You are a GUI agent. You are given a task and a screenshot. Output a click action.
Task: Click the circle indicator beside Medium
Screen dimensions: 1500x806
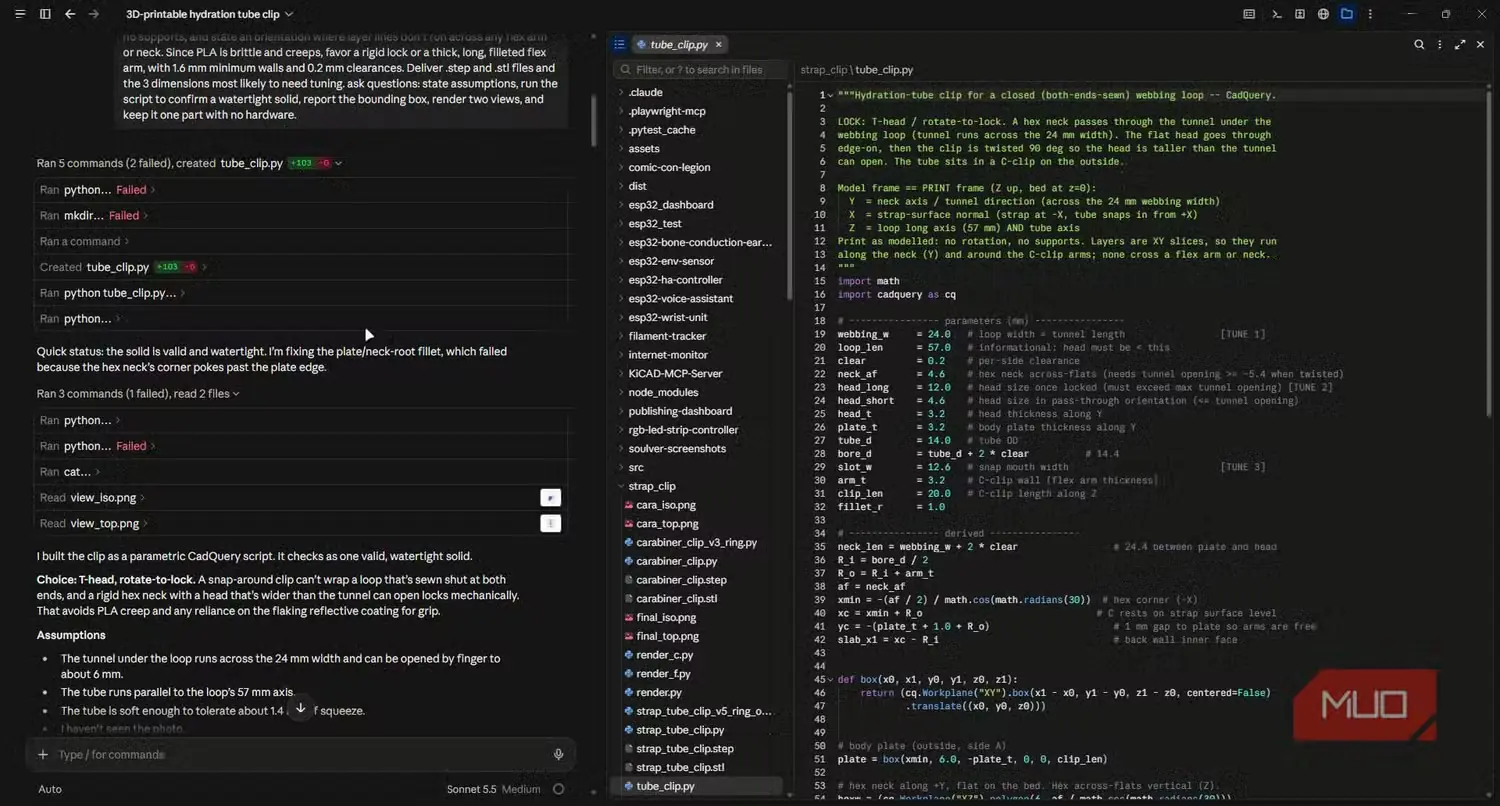click(559, 789)
